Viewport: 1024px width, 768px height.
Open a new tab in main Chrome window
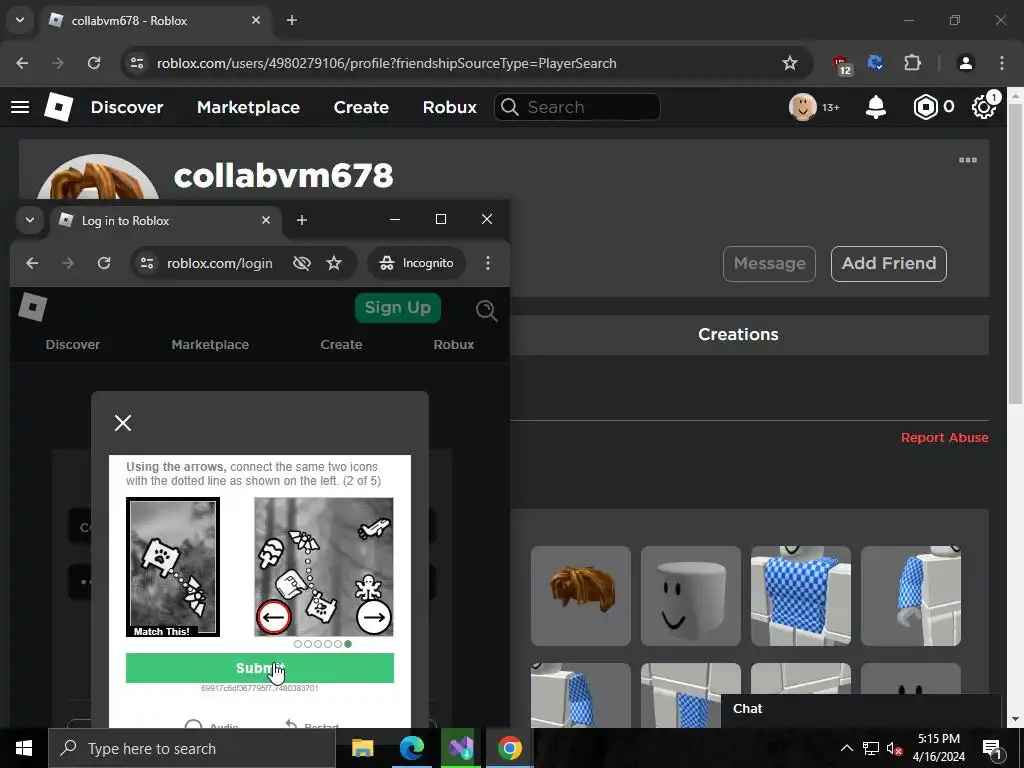pyautogui.click(x=292, y=20)
